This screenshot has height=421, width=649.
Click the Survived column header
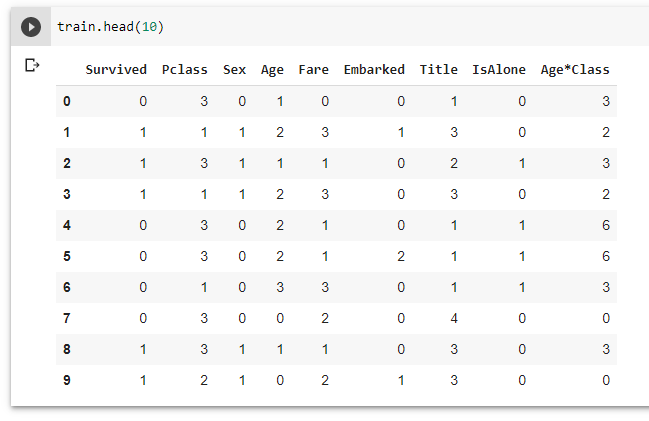(x=116, y=70)
